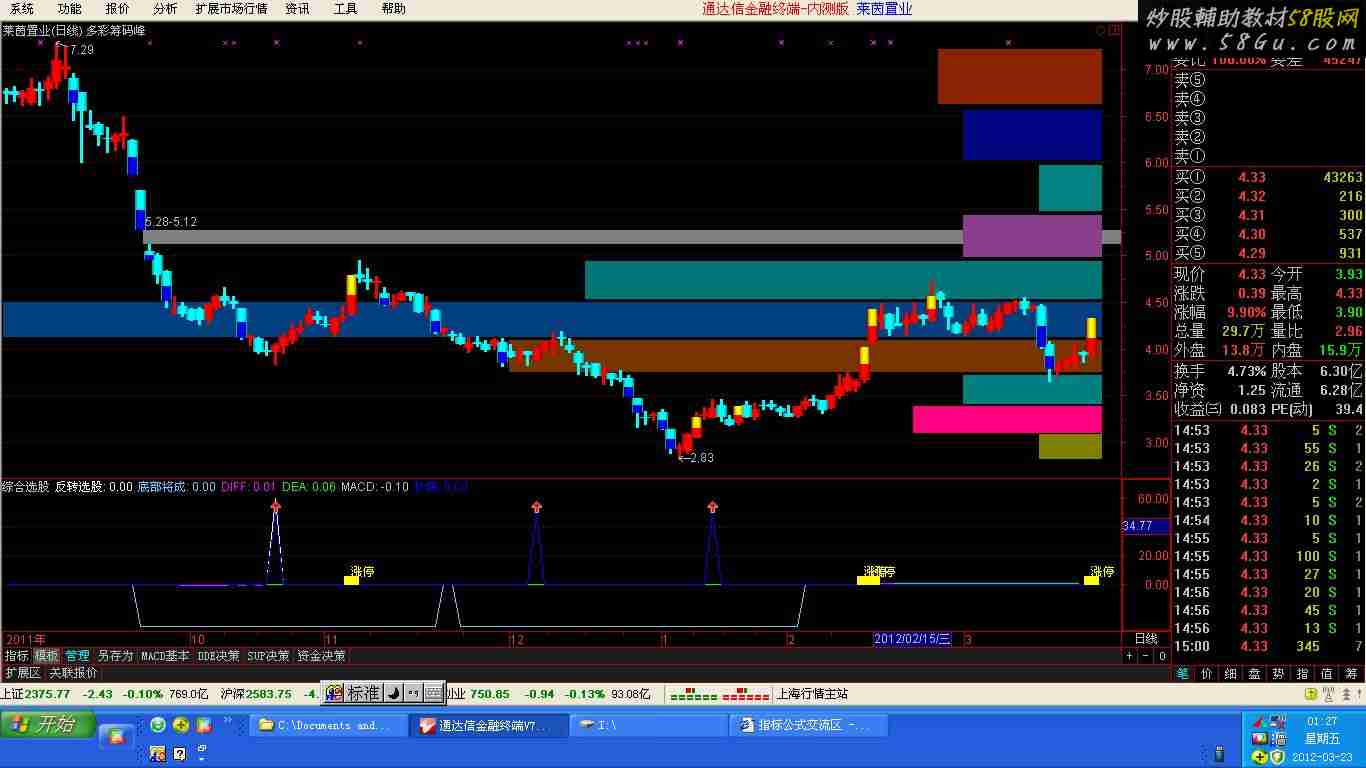The width and height of the screenshot is (1366, 768).
Task: Open the 帮助 menu
Action: [393, 8]
